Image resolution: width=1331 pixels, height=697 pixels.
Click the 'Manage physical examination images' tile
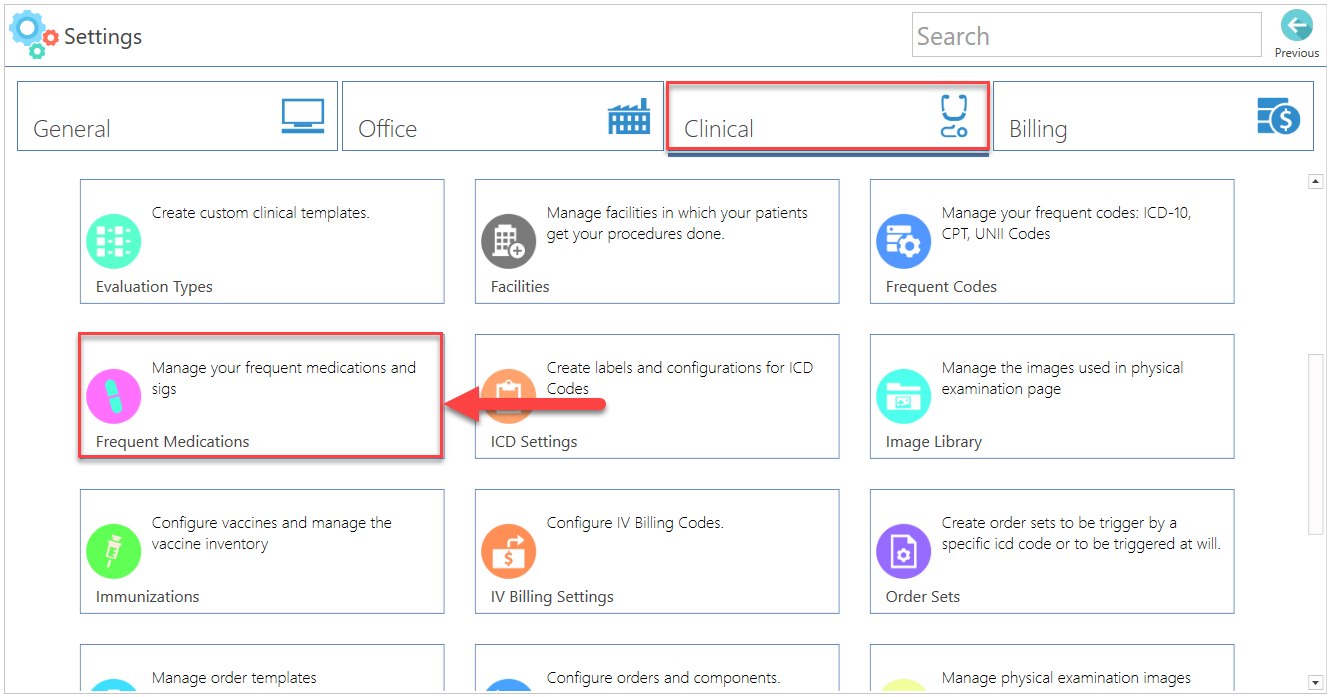click(x=1052, y=669)
